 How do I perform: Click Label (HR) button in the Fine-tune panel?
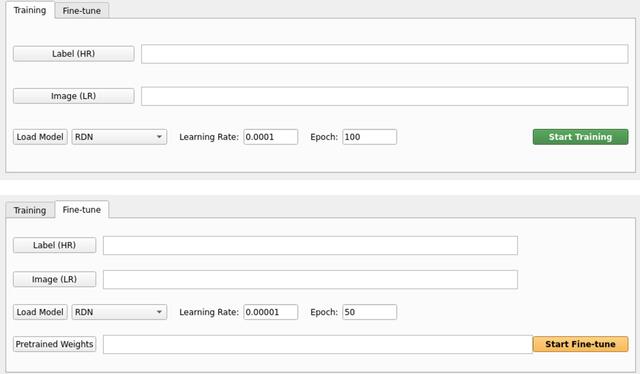54,245
